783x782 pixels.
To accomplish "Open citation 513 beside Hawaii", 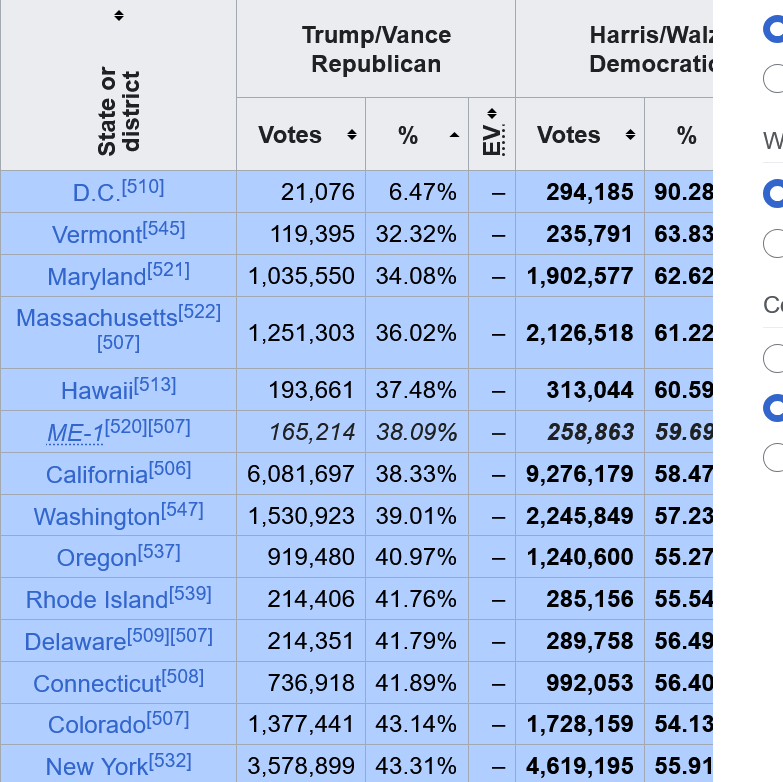I will 155,385.
